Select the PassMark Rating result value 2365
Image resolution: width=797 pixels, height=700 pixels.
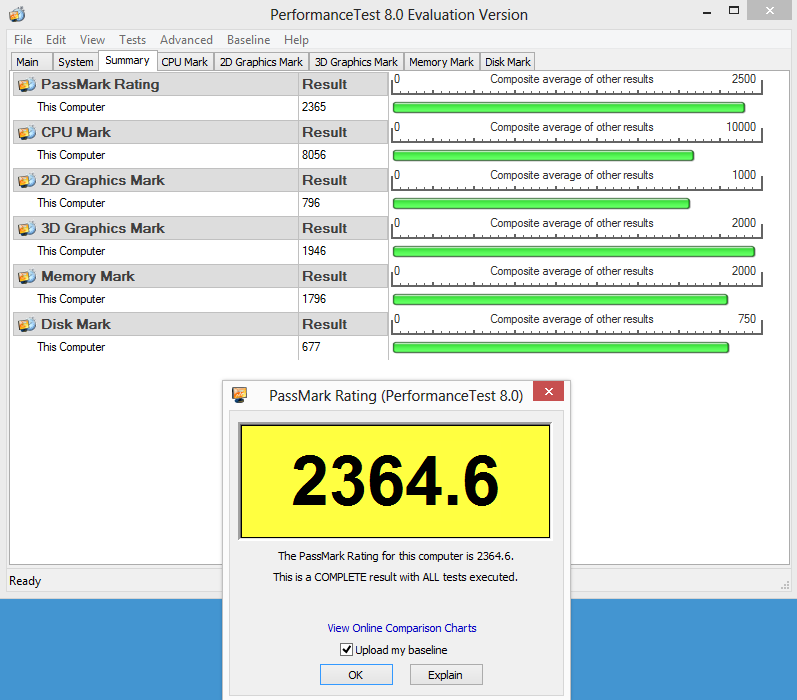pyautogui.click(x=314, y=107)
